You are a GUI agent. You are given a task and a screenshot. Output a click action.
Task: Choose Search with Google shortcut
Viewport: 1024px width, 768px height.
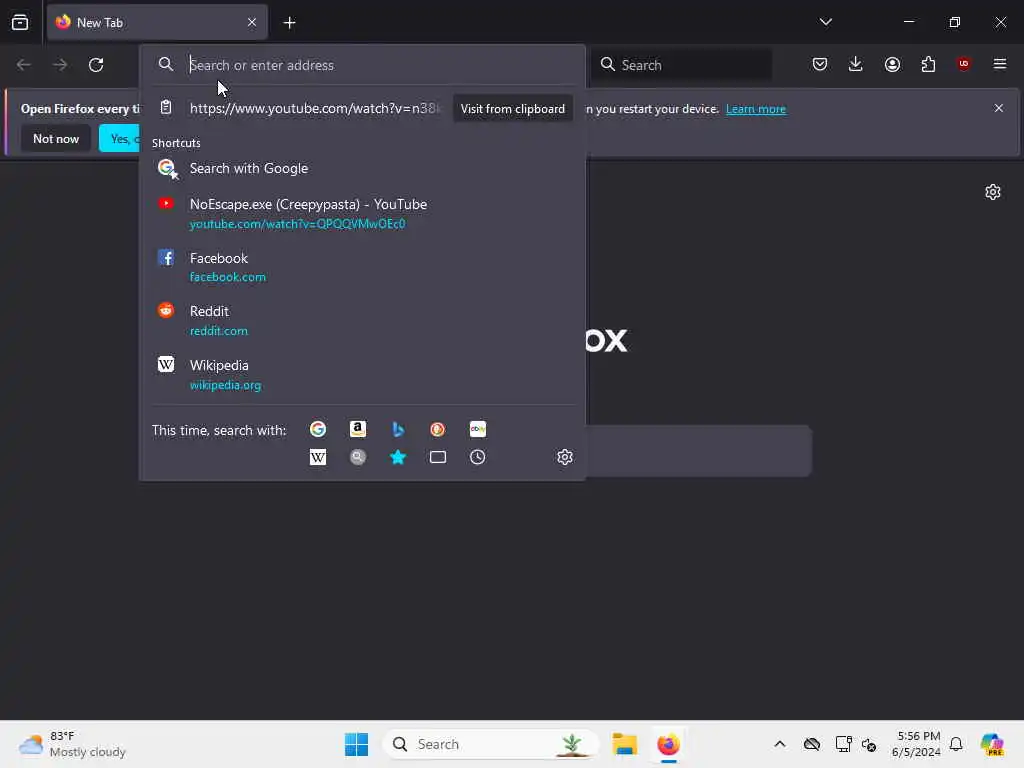tap(362, 168)
